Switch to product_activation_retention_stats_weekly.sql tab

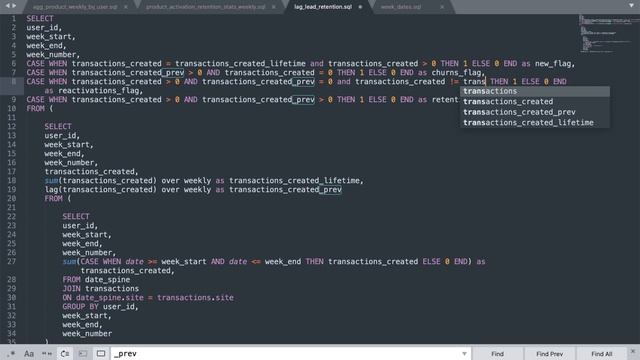tap(206, 7)
